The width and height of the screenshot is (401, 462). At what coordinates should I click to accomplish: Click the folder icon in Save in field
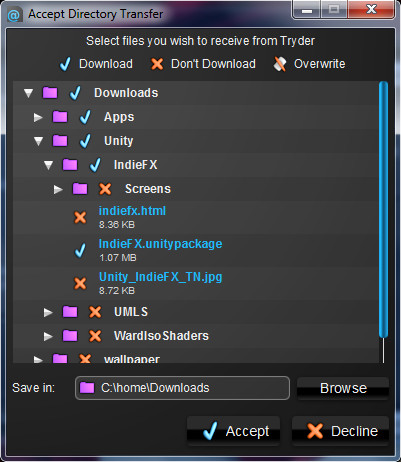coord(87,388)
